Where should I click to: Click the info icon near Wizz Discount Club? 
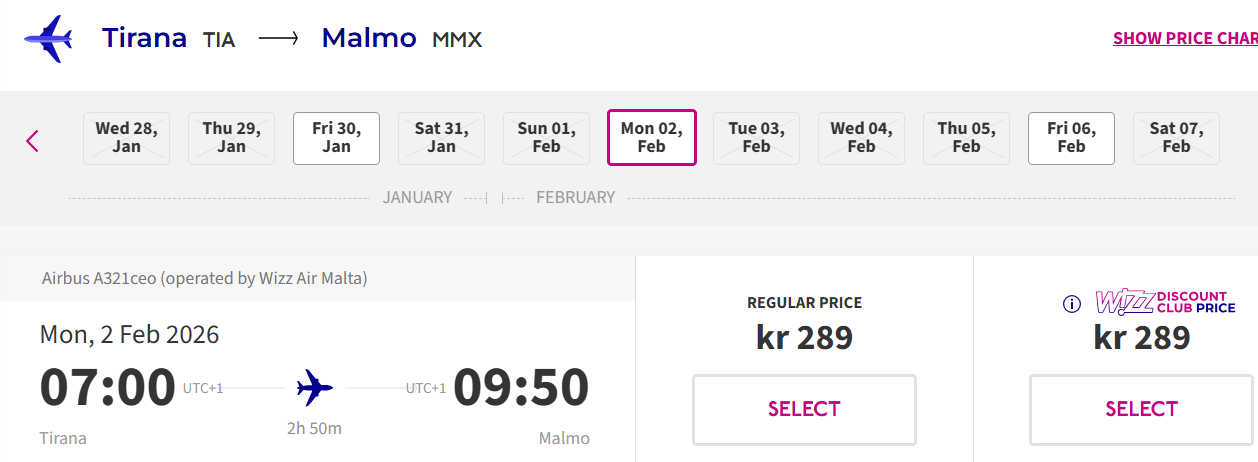coord(1072,304)
